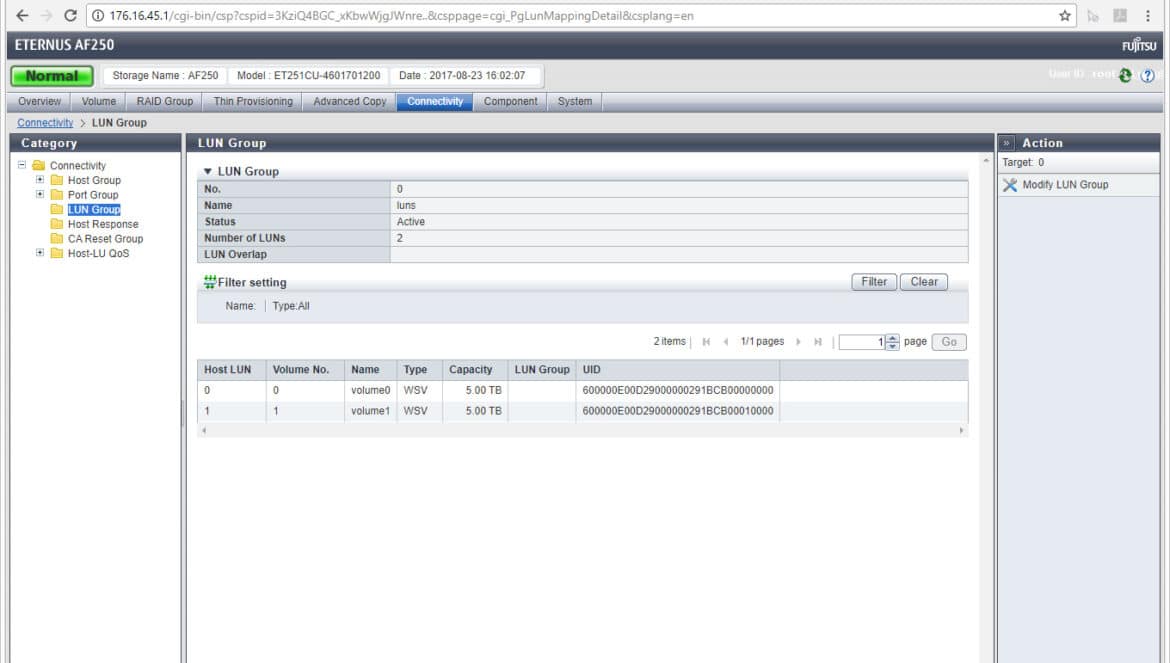Open the Volume tab
This screenshot has width=1170, height=663.
point(98,101)
